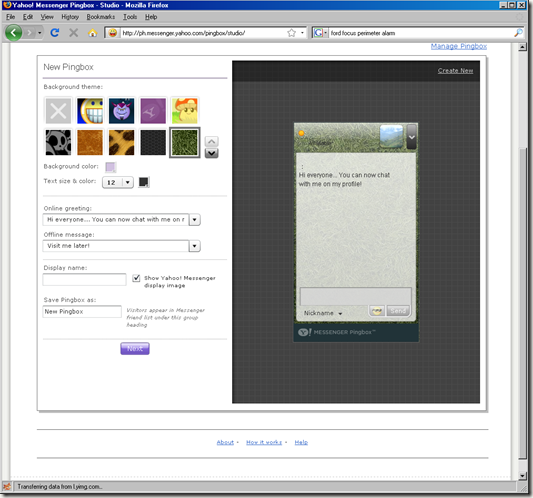Open the background color swatch picker
The height and width of the screenshot is (498, 533).
tap(110, 167)
